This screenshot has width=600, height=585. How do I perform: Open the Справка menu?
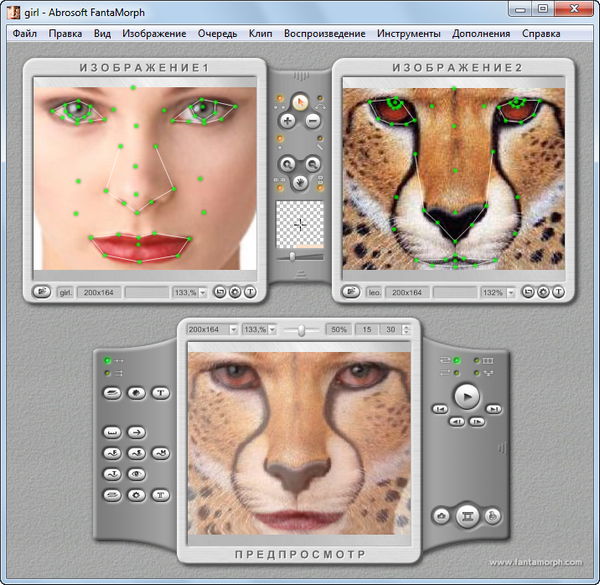pos(541,34)
